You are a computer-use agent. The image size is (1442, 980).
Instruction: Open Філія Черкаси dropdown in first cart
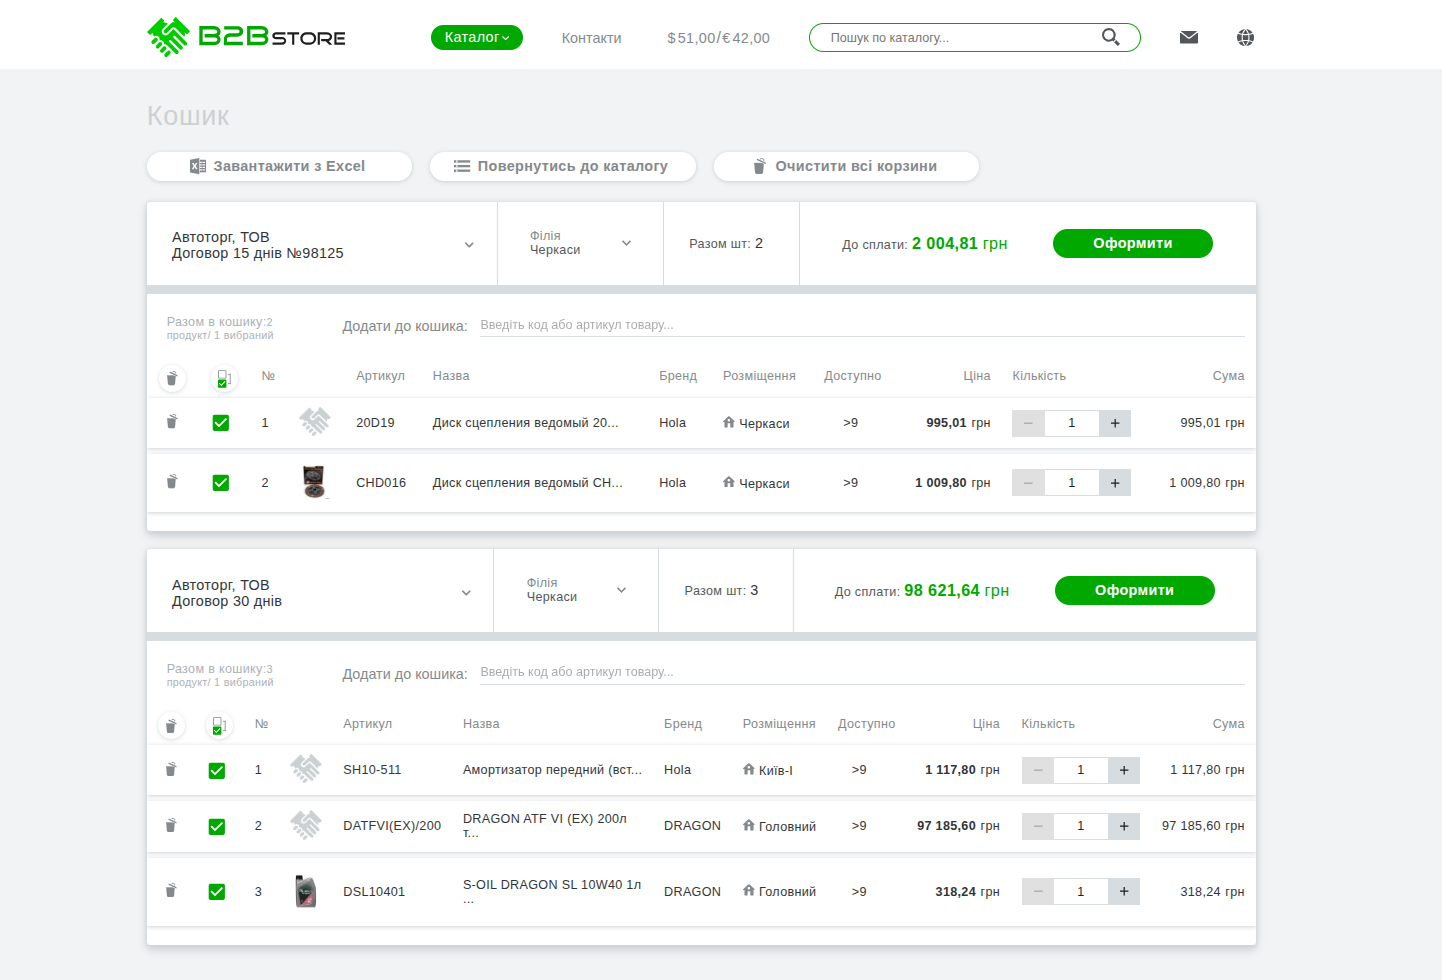(626, 243)
